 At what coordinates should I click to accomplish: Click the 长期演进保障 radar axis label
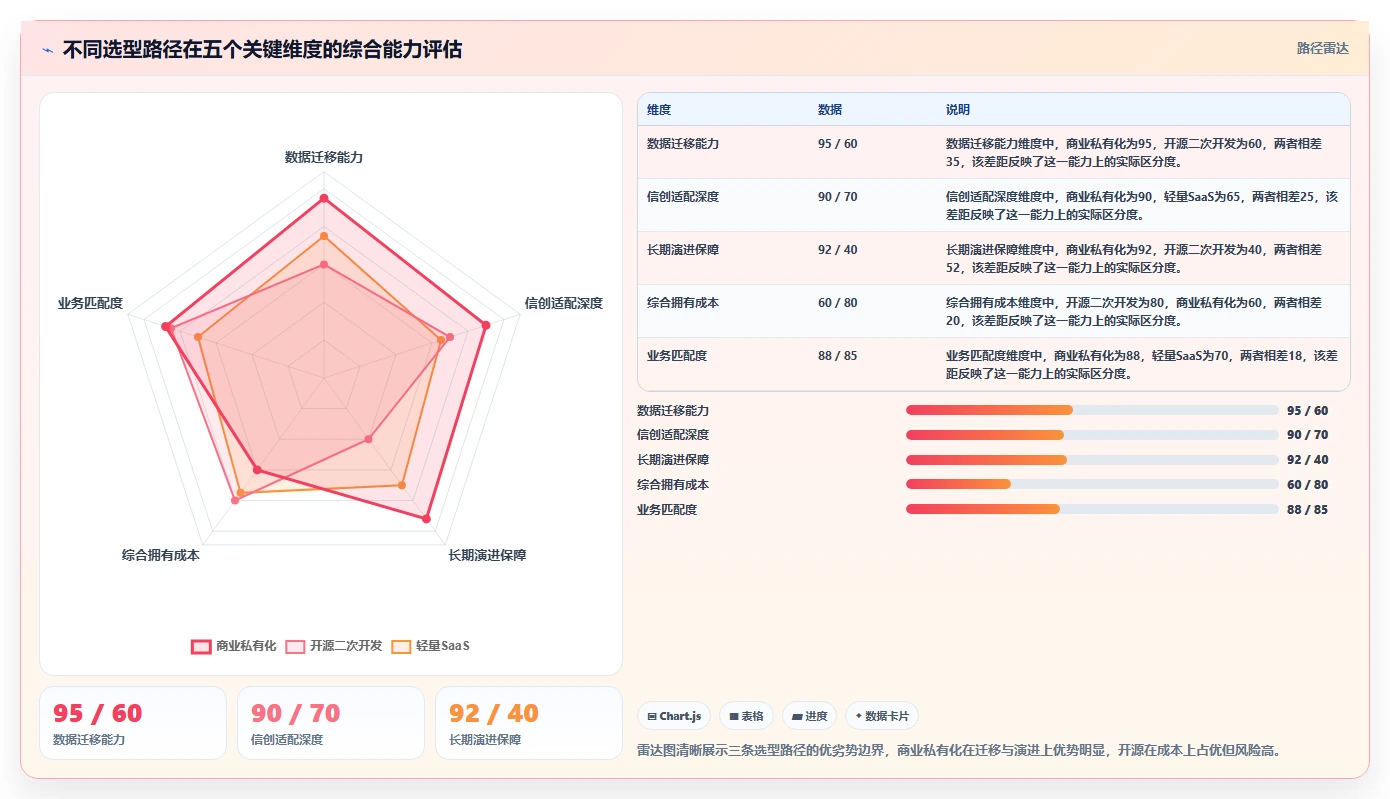click(x=487, y=555)
